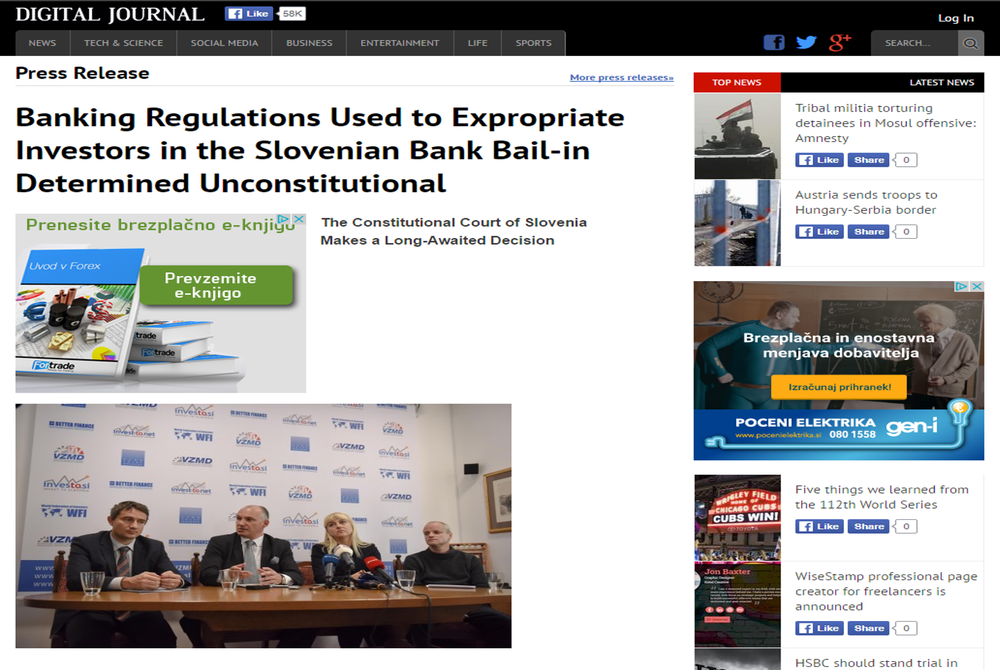Click share count on WiseStamp article
Screen dimensions: 1000x670
click(x=906, y=628)
